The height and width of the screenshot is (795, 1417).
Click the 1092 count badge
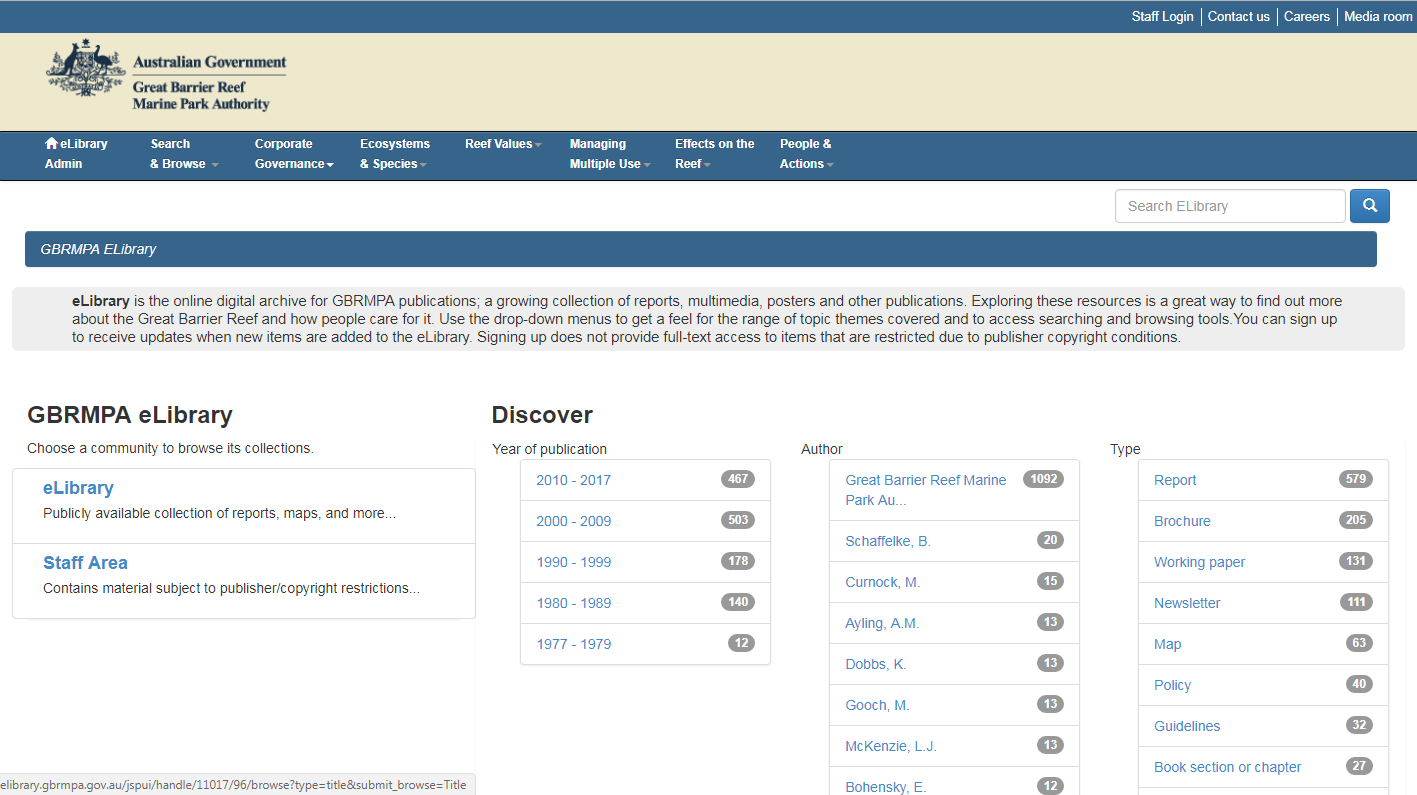pos(1043,479)
